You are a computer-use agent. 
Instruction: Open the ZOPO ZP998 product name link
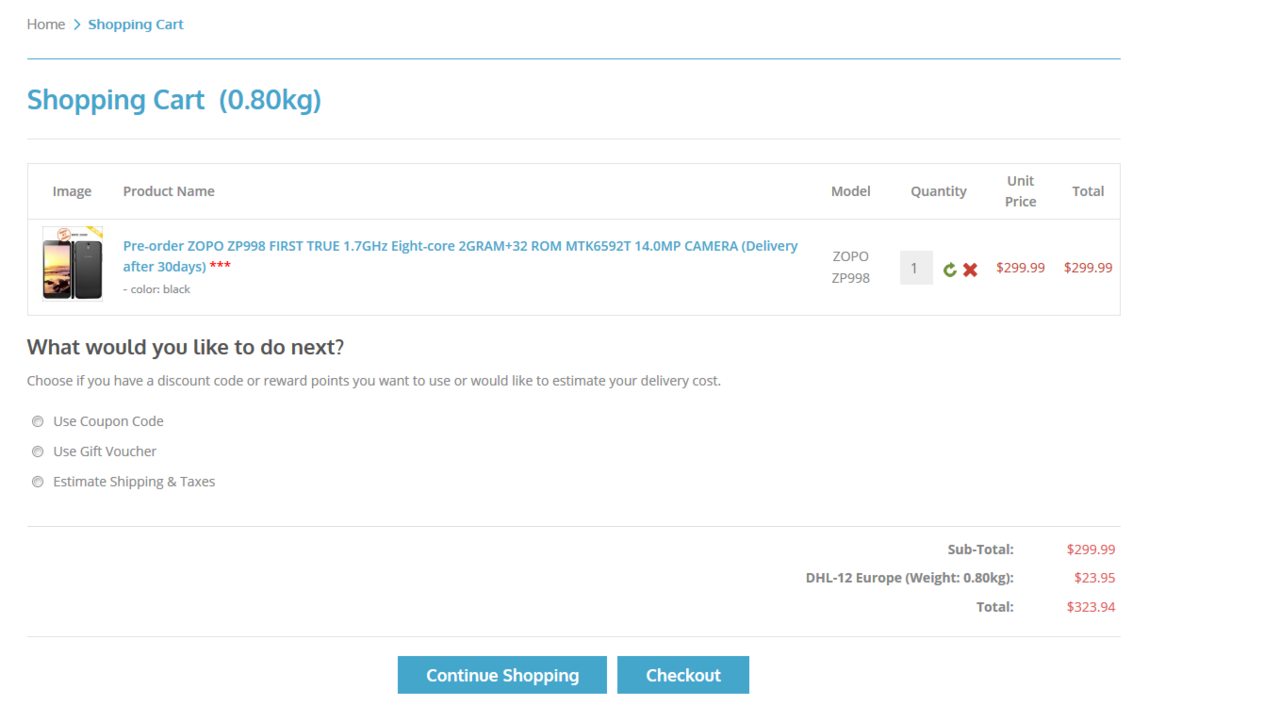coord(460,256)
